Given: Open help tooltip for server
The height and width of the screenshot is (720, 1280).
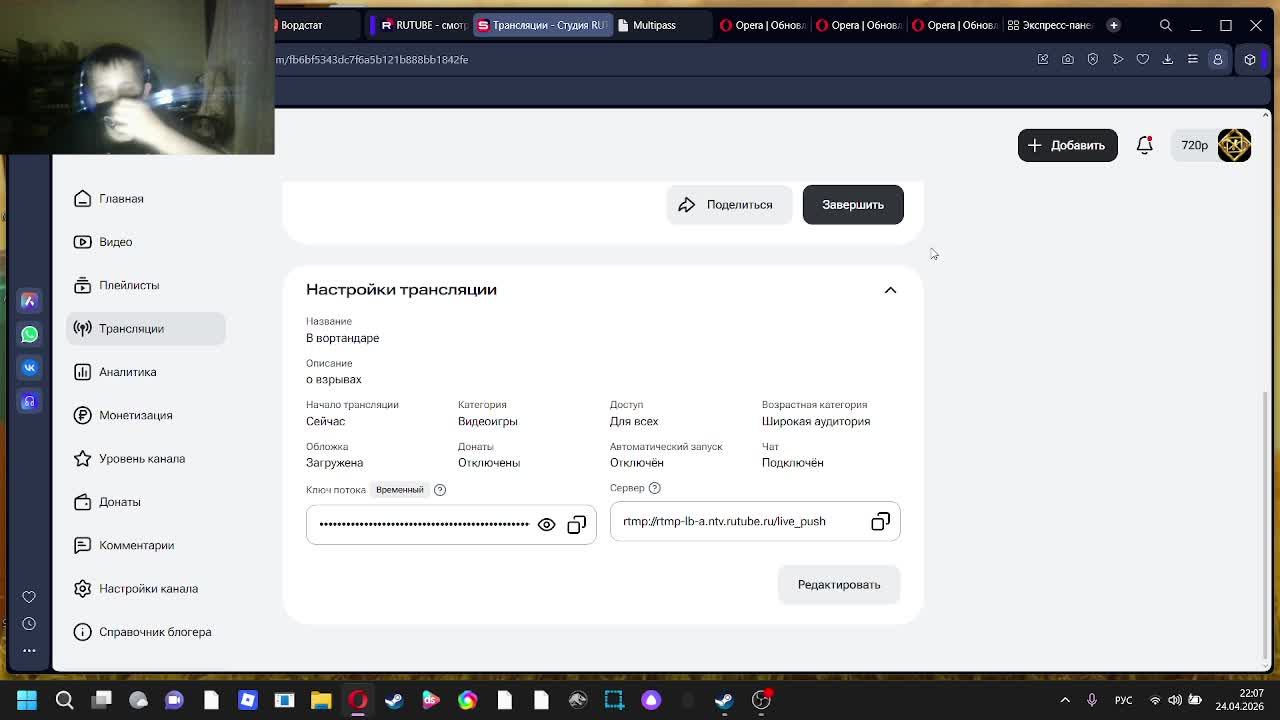Looking at the screenshot, I should [655, 488].
